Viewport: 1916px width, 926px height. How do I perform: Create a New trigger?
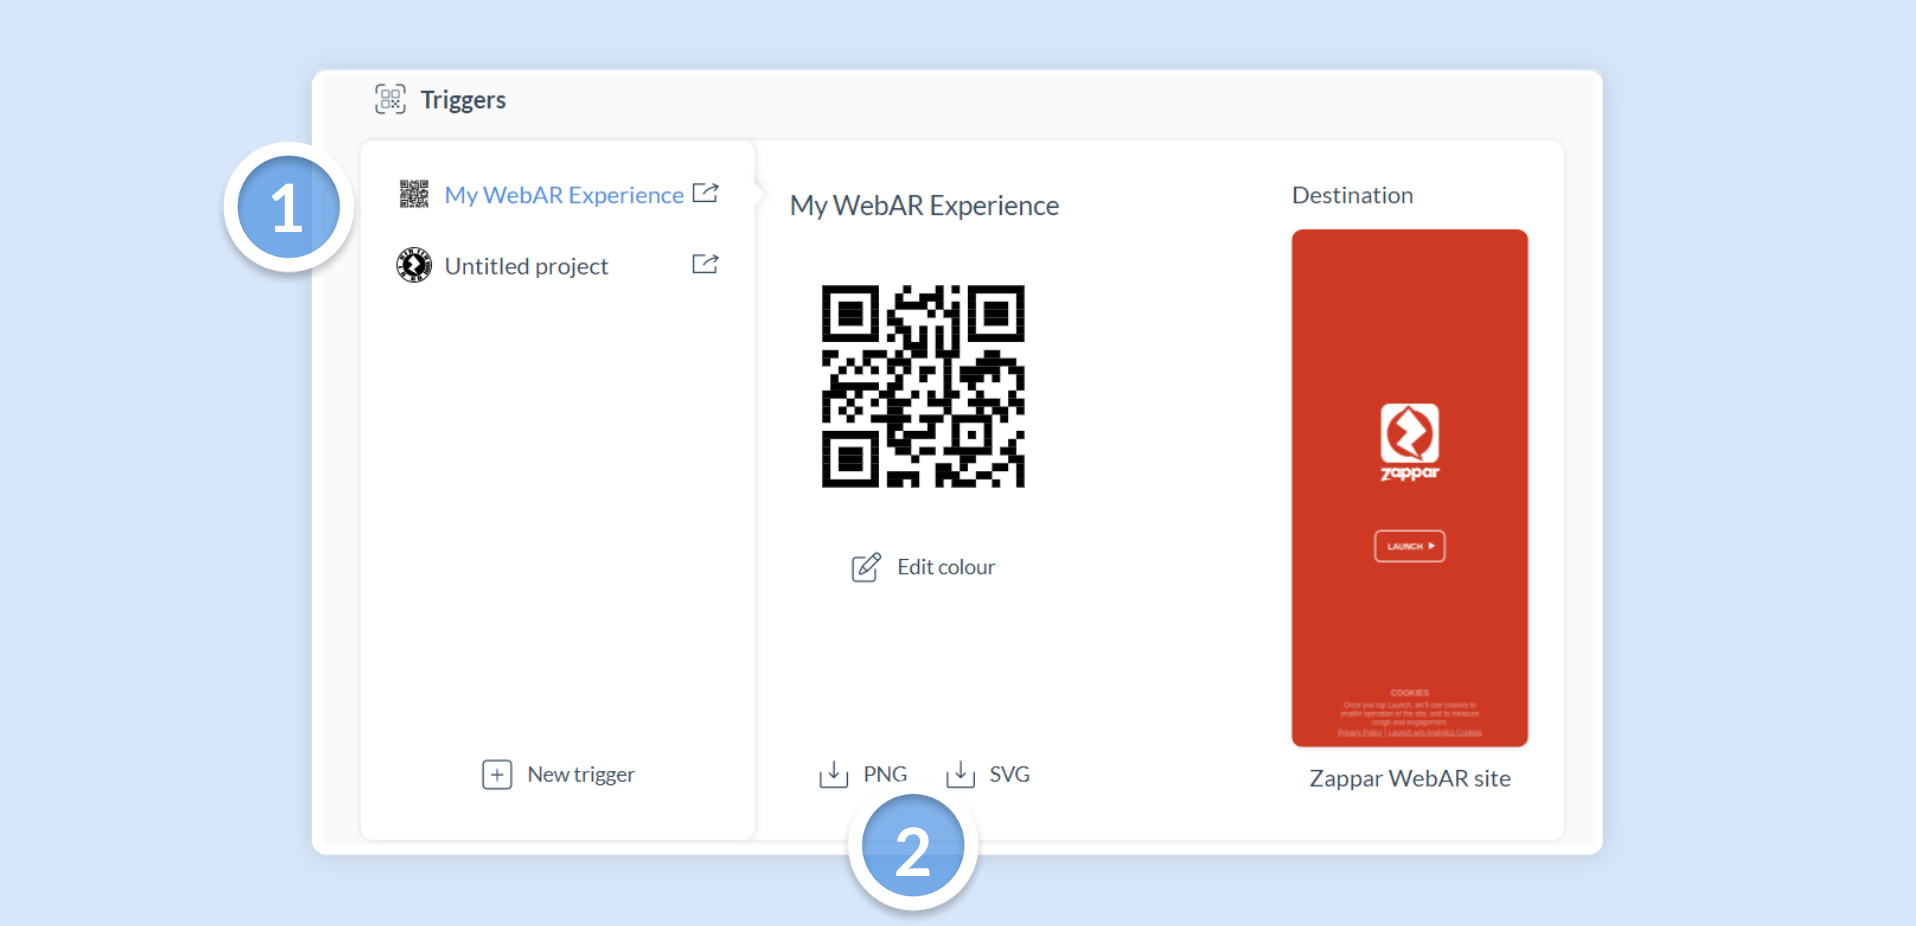click(x=581, y=775)
